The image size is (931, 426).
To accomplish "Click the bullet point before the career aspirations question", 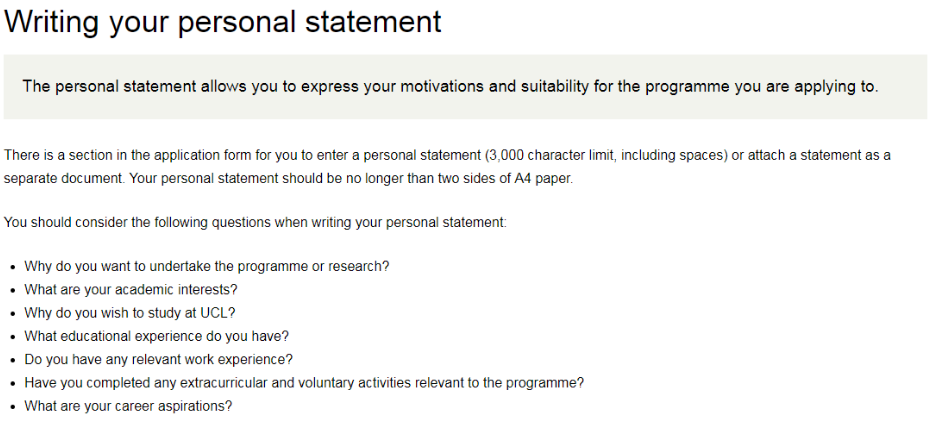I will tap(11, 407).
